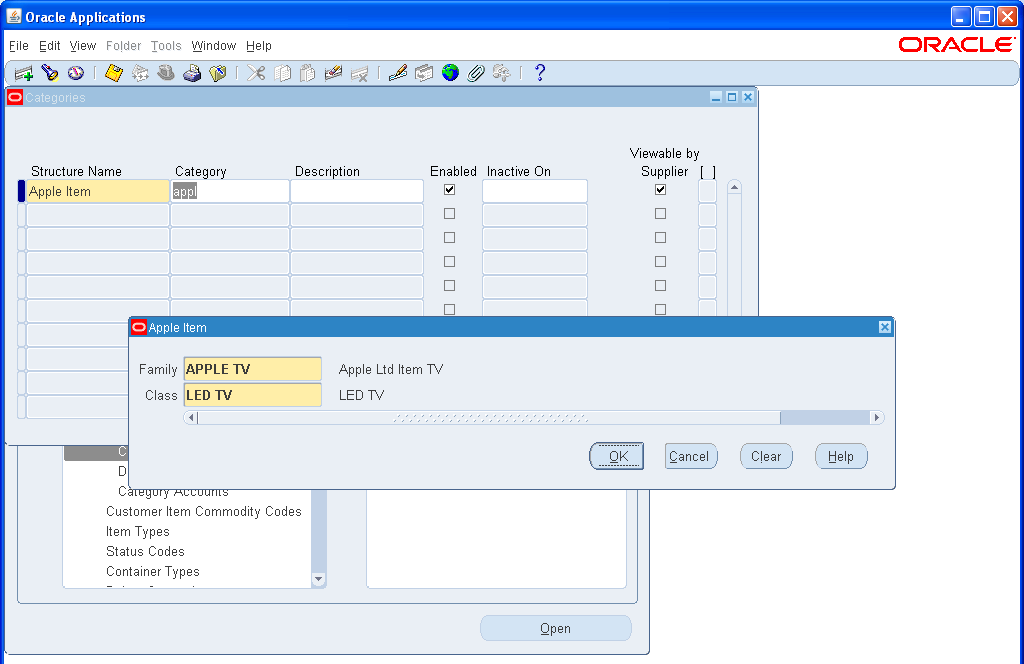Click the Cut scissors icon
This screenshot has height=664, width=1024.
coord(256,73)
